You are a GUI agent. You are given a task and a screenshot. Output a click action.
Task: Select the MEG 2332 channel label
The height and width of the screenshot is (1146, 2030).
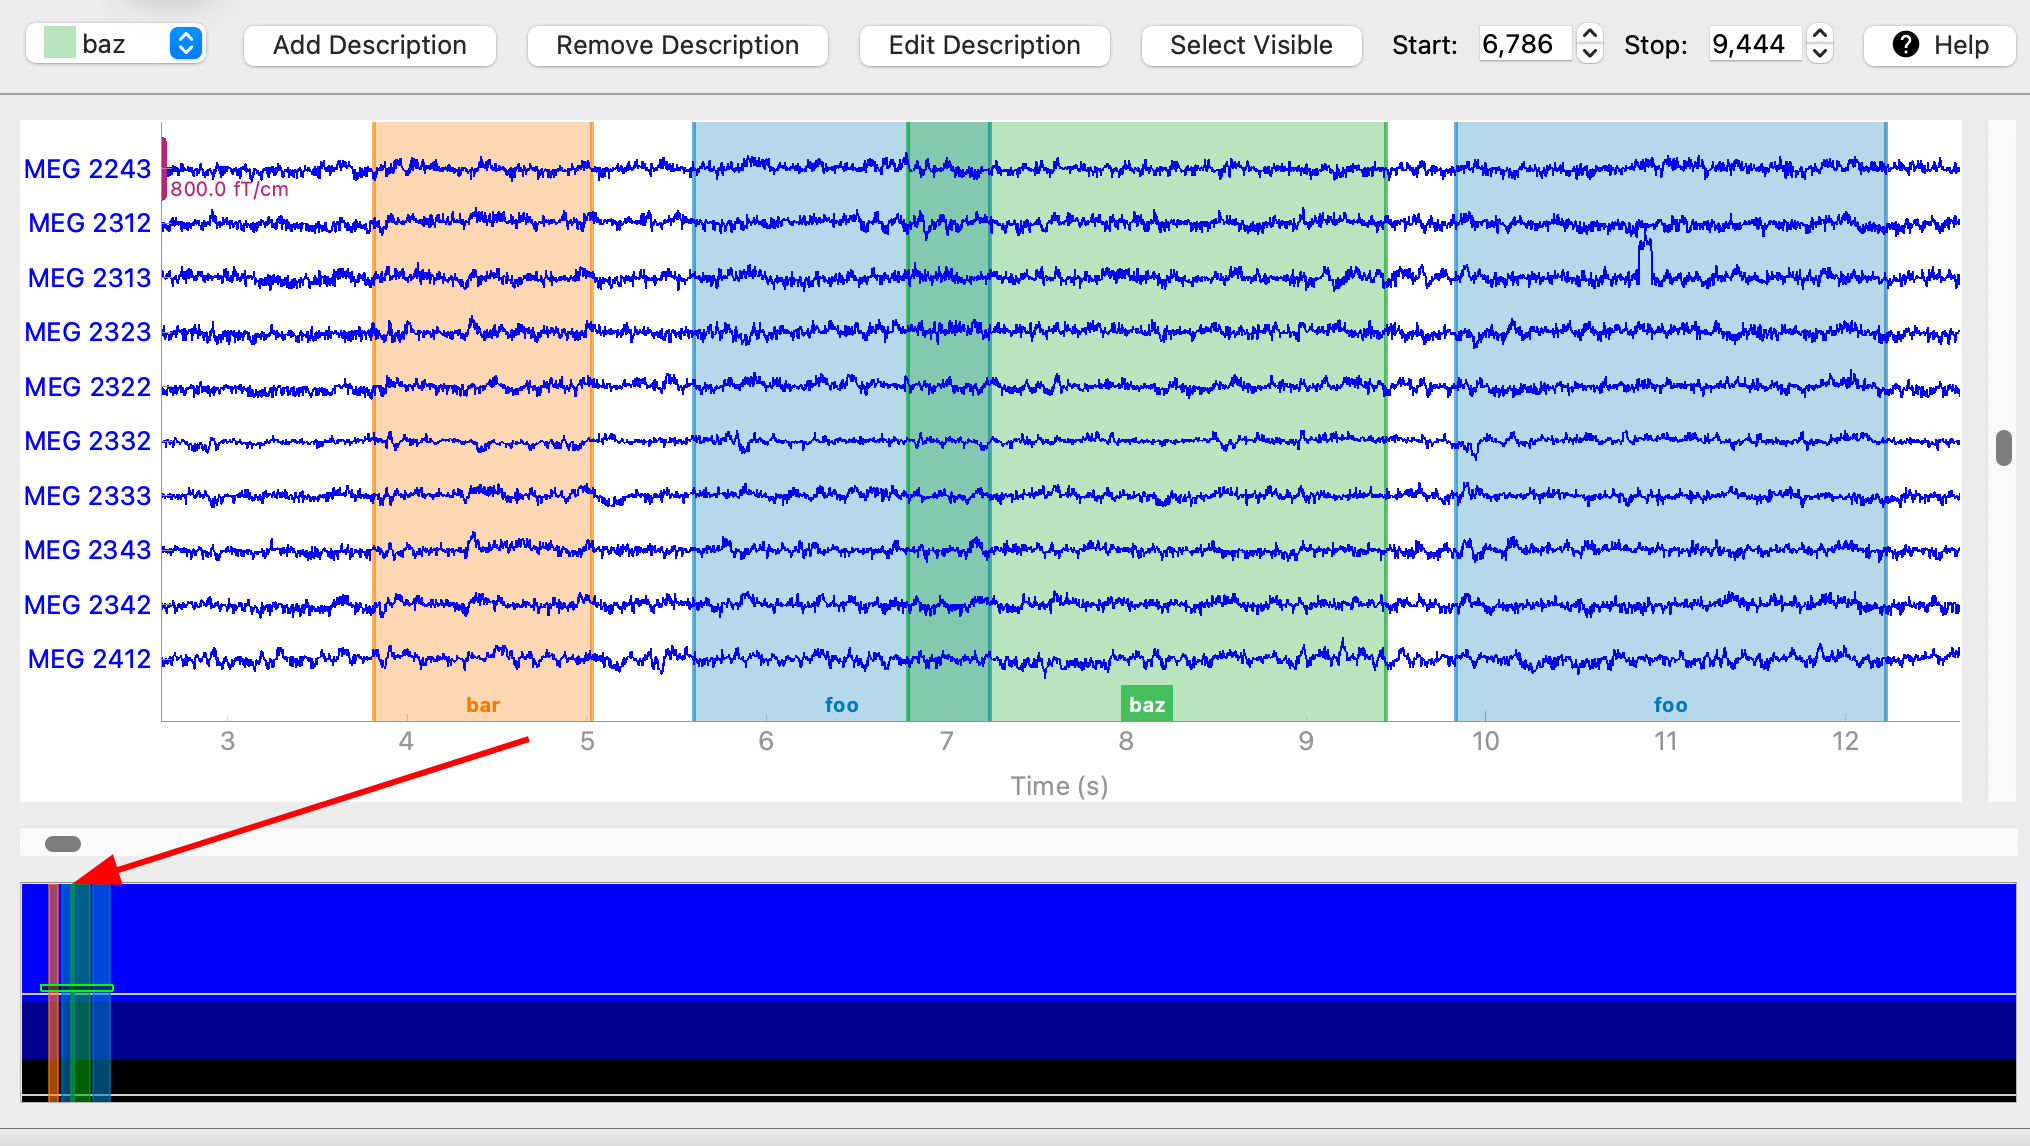[88, 441]
